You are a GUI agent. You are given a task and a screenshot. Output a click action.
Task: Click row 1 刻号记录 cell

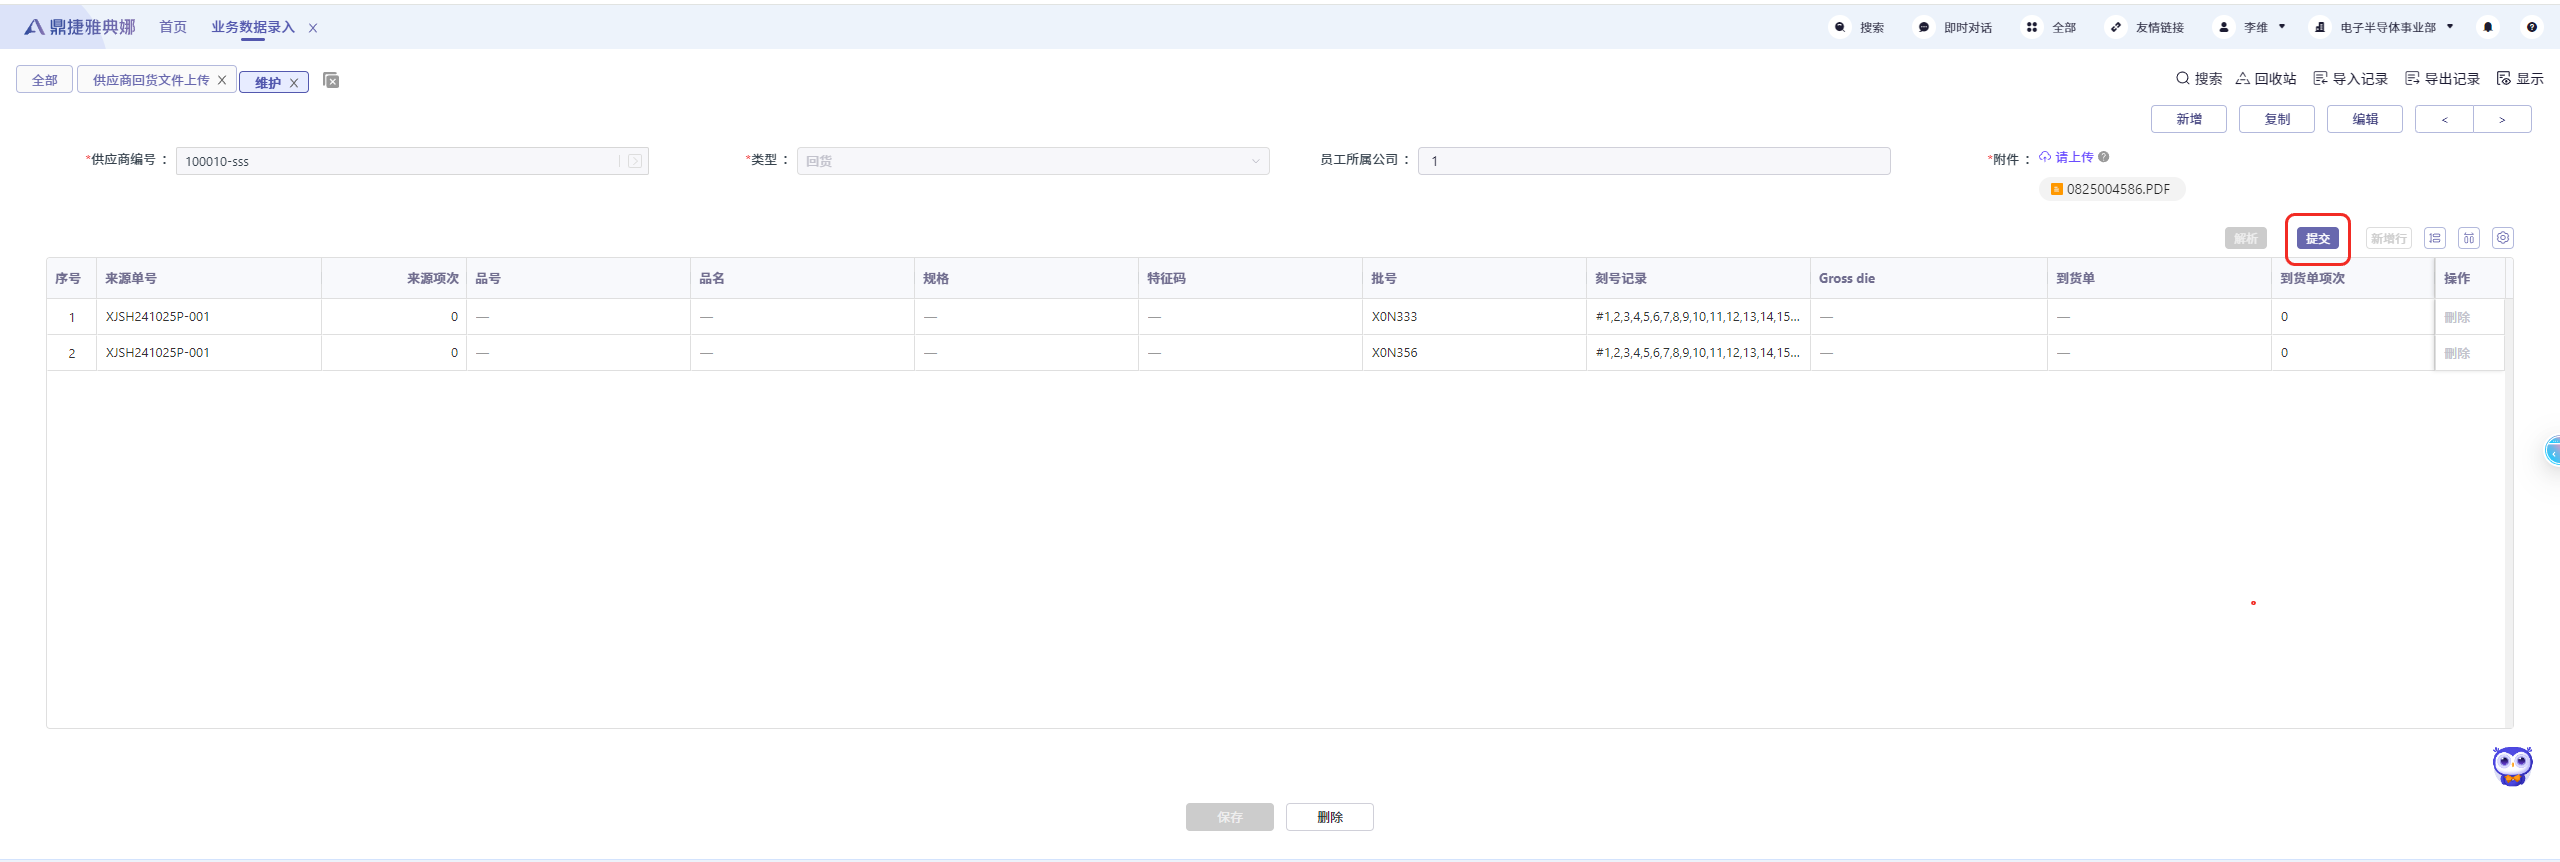[1698, 317]
